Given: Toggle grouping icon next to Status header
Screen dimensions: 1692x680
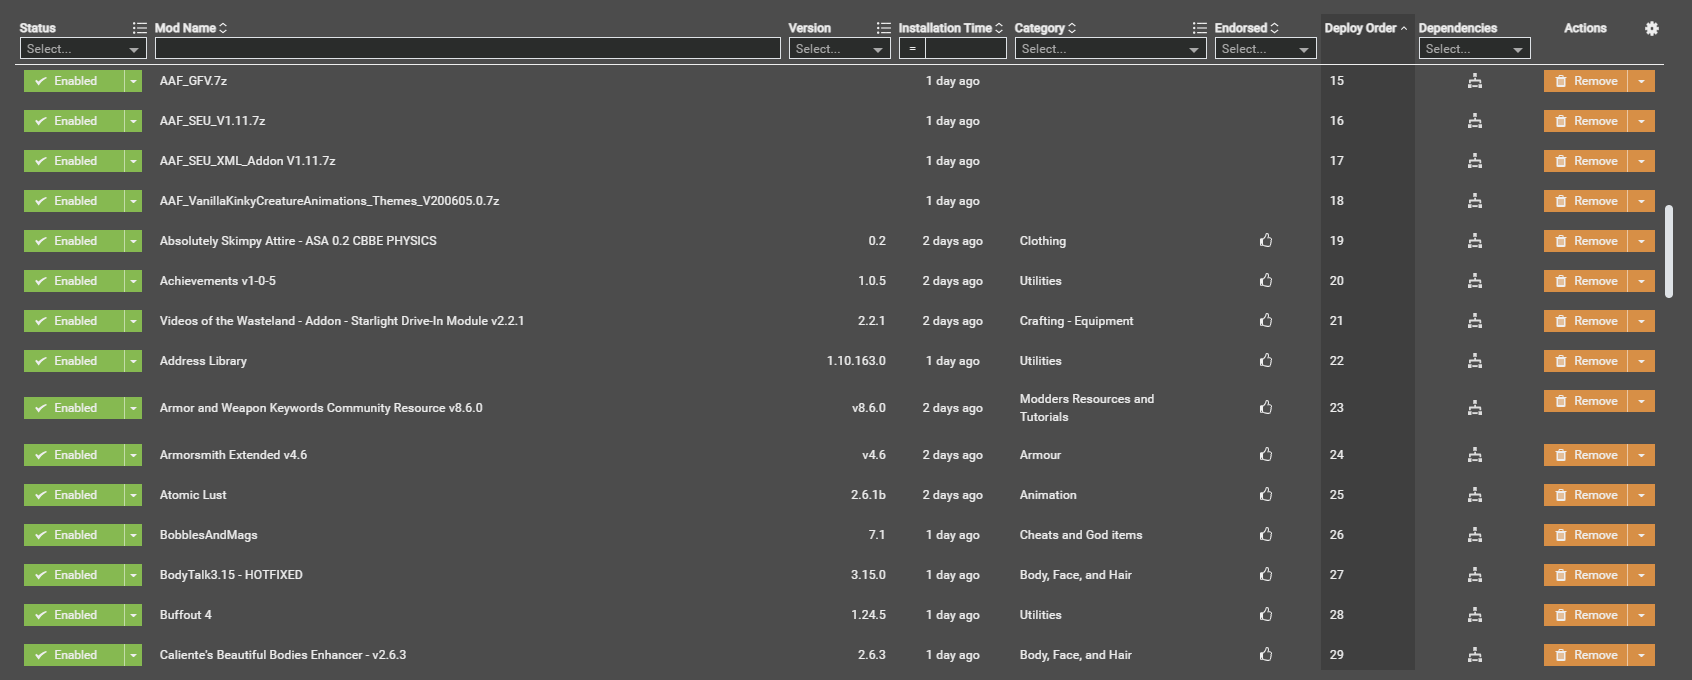Looking at the screenshot, I should click(x=139, y=28).
